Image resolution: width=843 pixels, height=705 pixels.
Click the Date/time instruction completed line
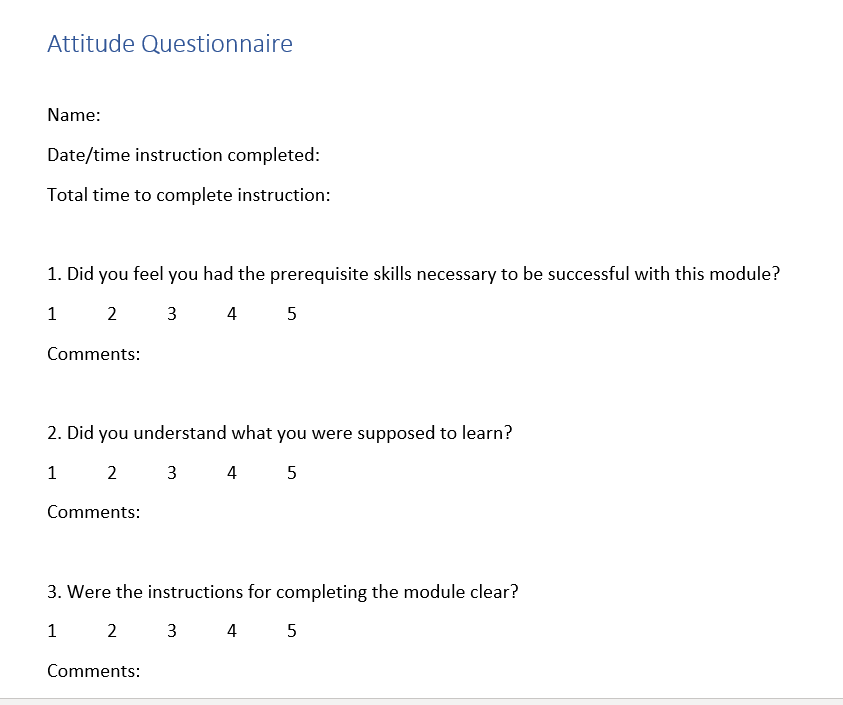(183, 155)
